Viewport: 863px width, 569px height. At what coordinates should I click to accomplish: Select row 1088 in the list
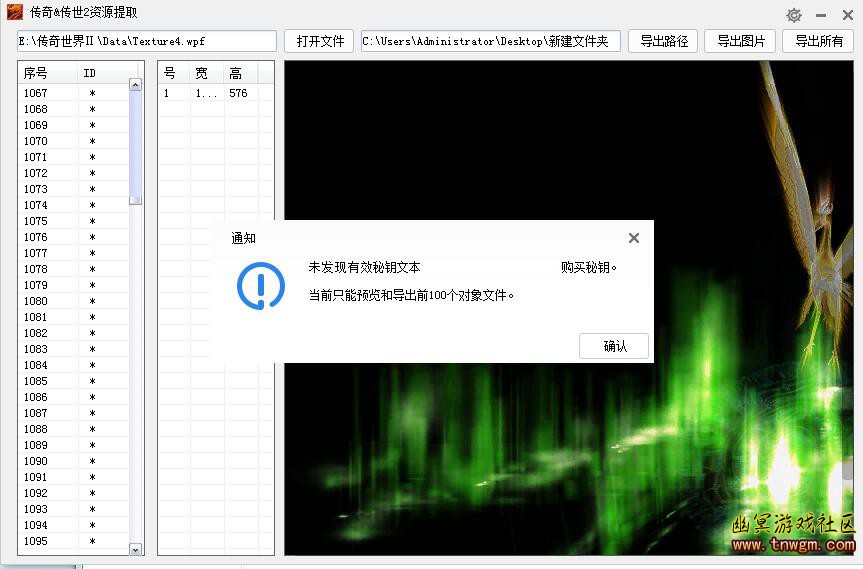pyautogui.click(x=73, y=428)
